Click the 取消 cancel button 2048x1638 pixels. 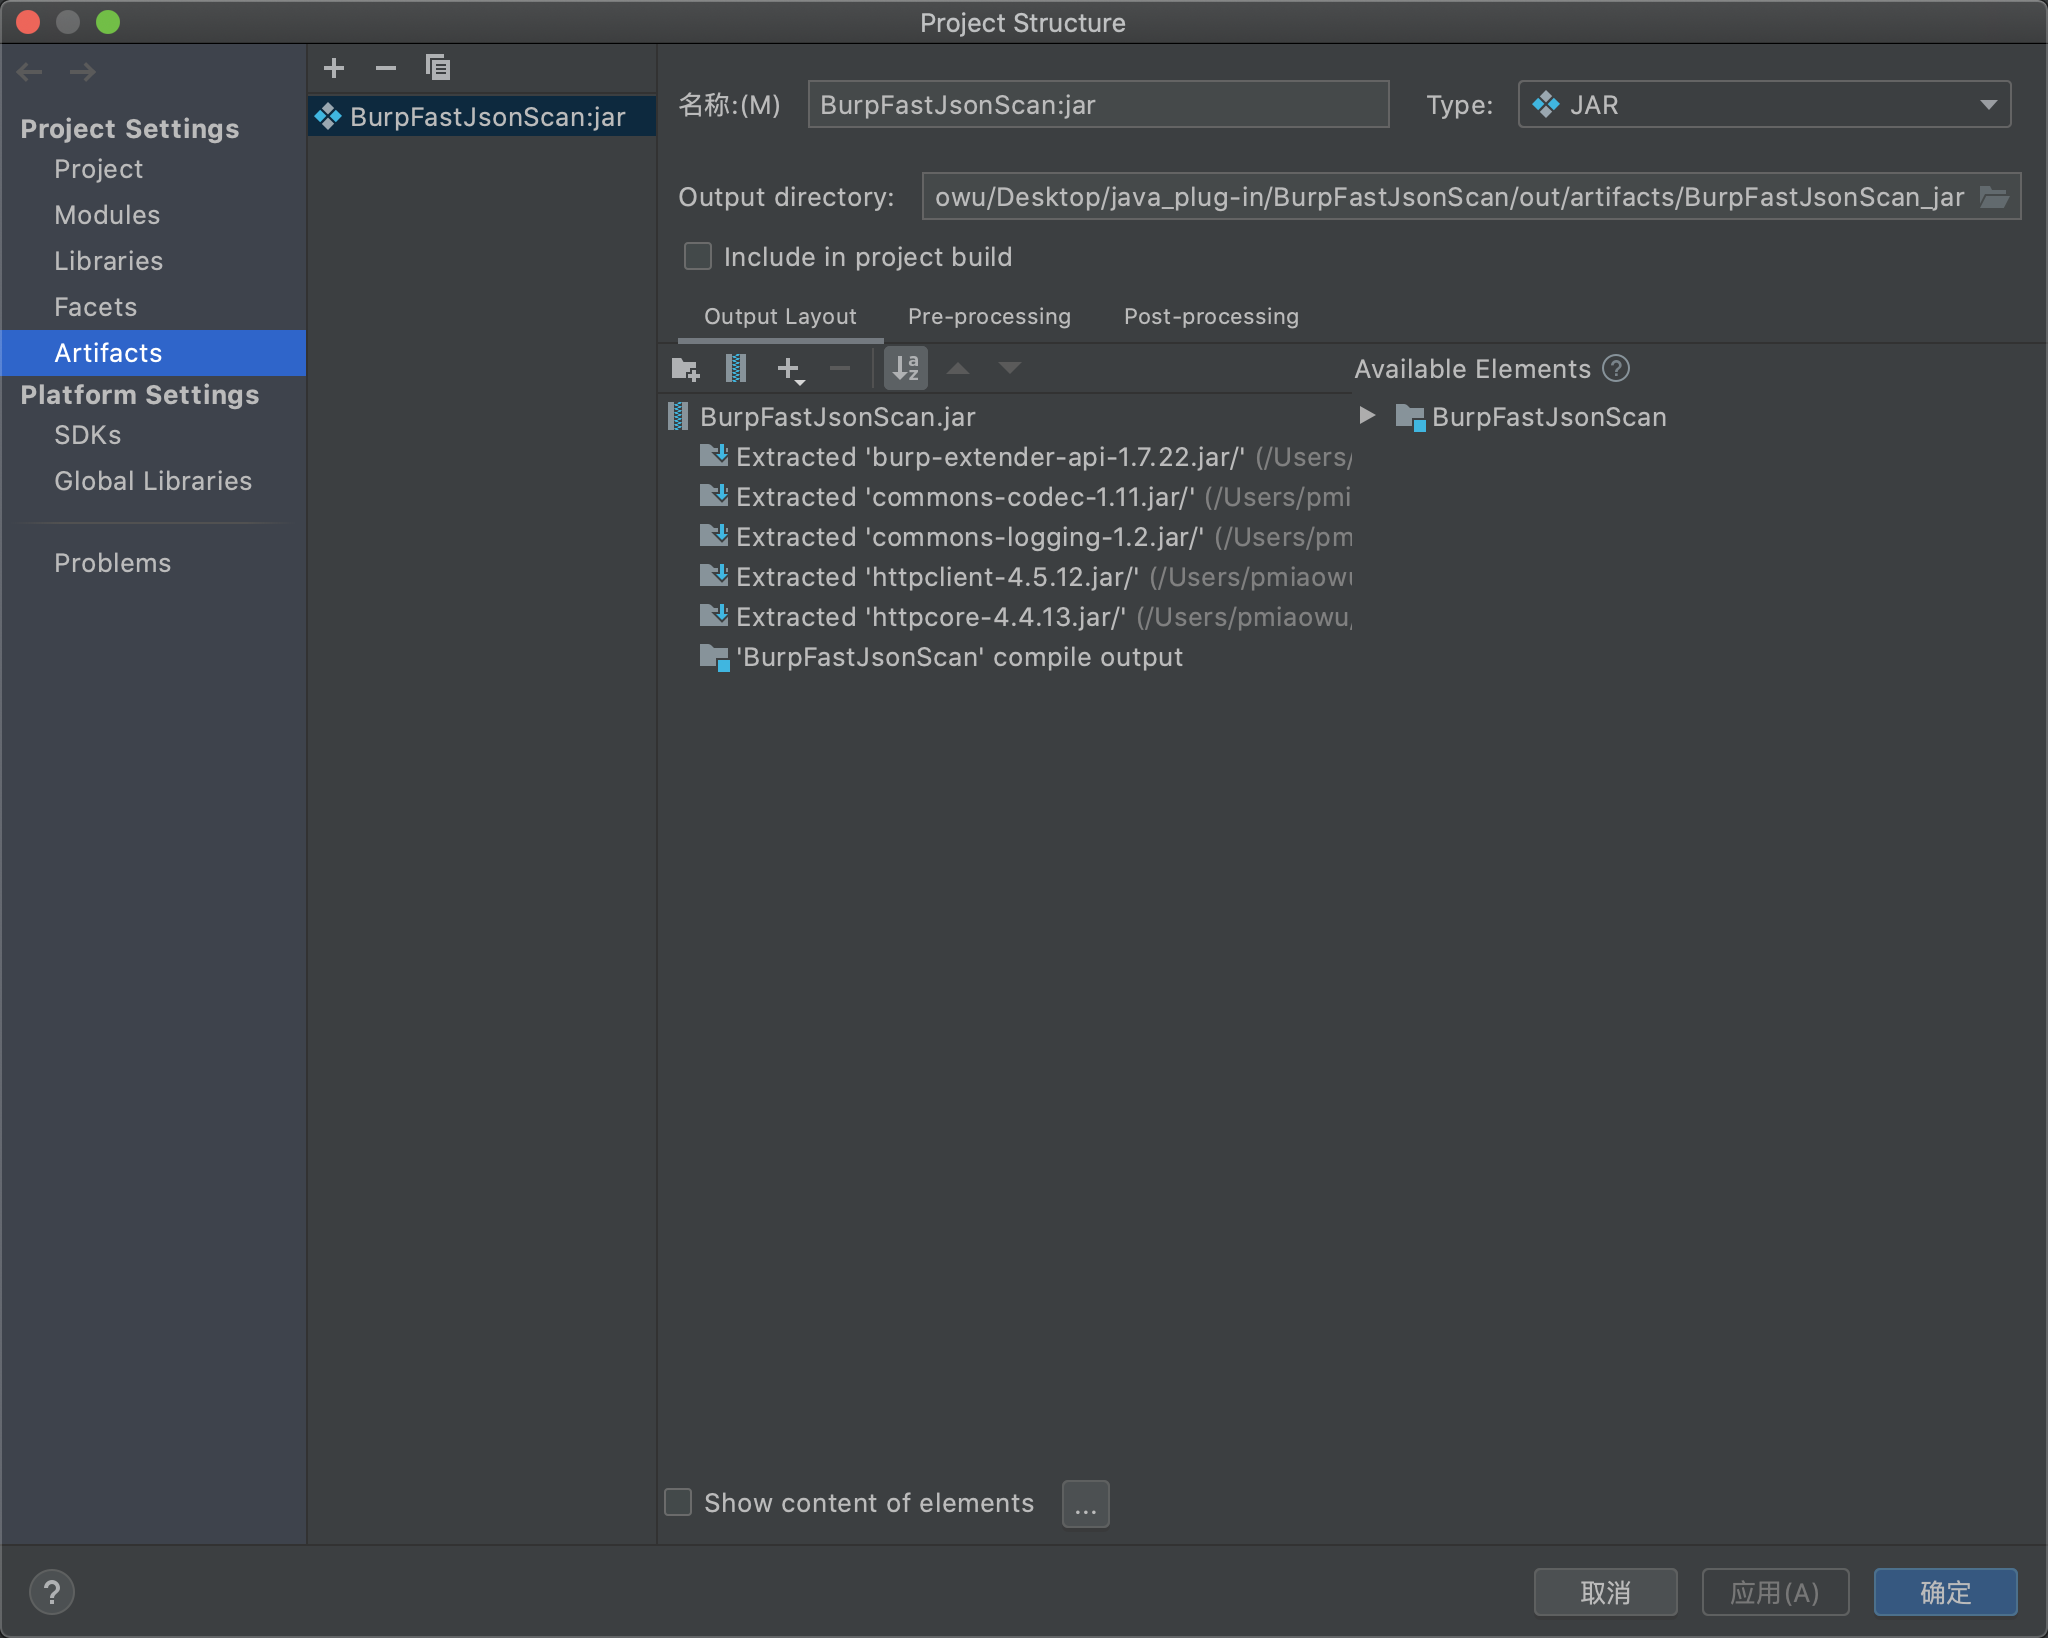[x=1605, y=1592]
